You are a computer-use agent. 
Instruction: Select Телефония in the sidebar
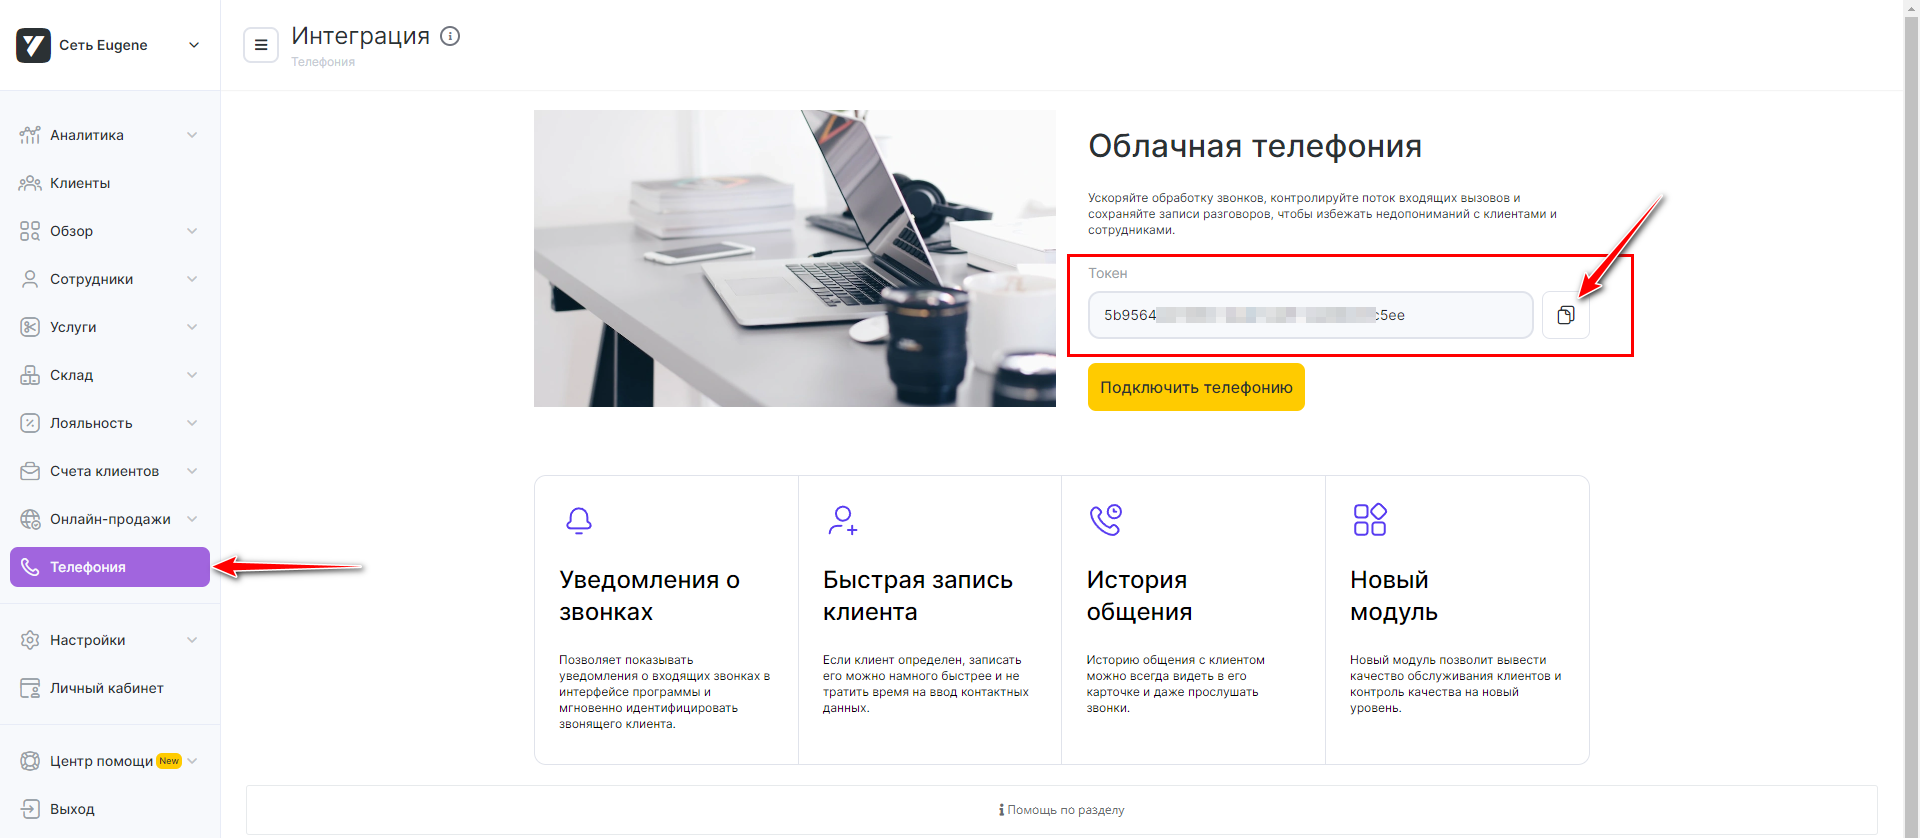(109, 567)
